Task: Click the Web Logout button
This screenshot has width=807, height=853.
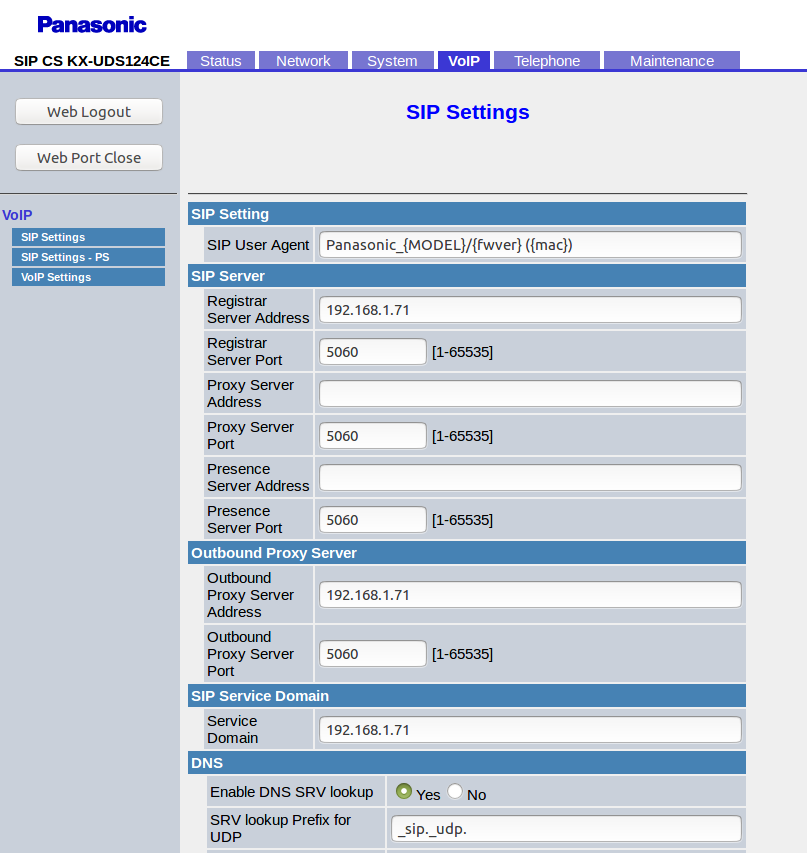Action: point(88,111)
